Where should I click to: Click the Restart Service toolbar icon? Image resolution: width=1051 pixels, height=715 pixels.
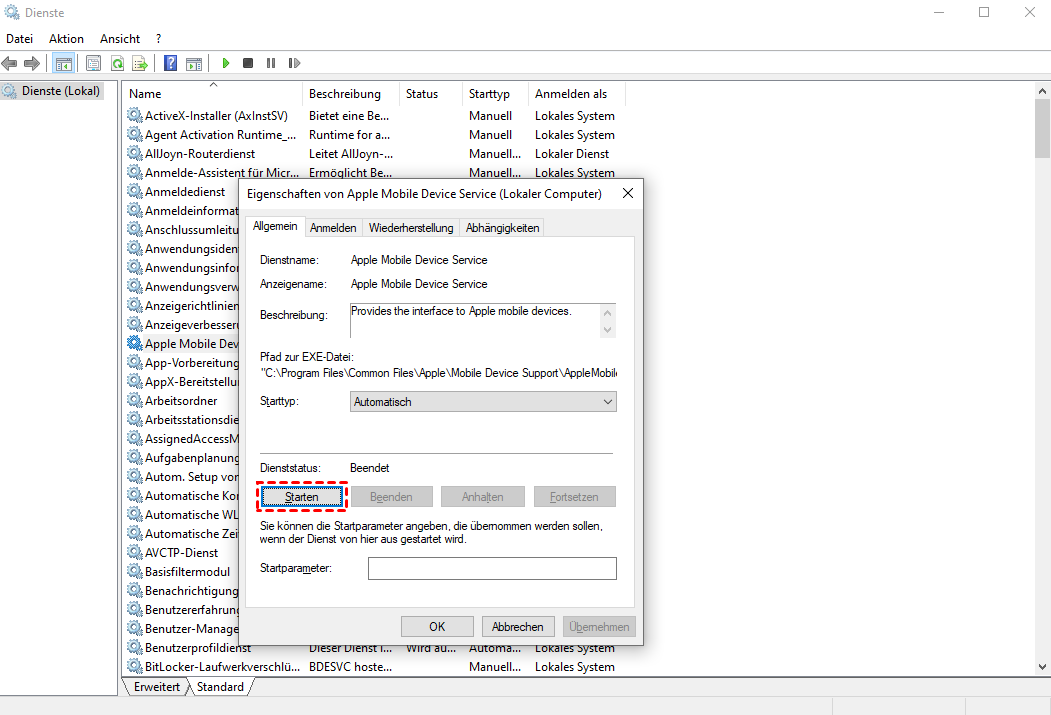pyautogui.click(x=294, y=63)
